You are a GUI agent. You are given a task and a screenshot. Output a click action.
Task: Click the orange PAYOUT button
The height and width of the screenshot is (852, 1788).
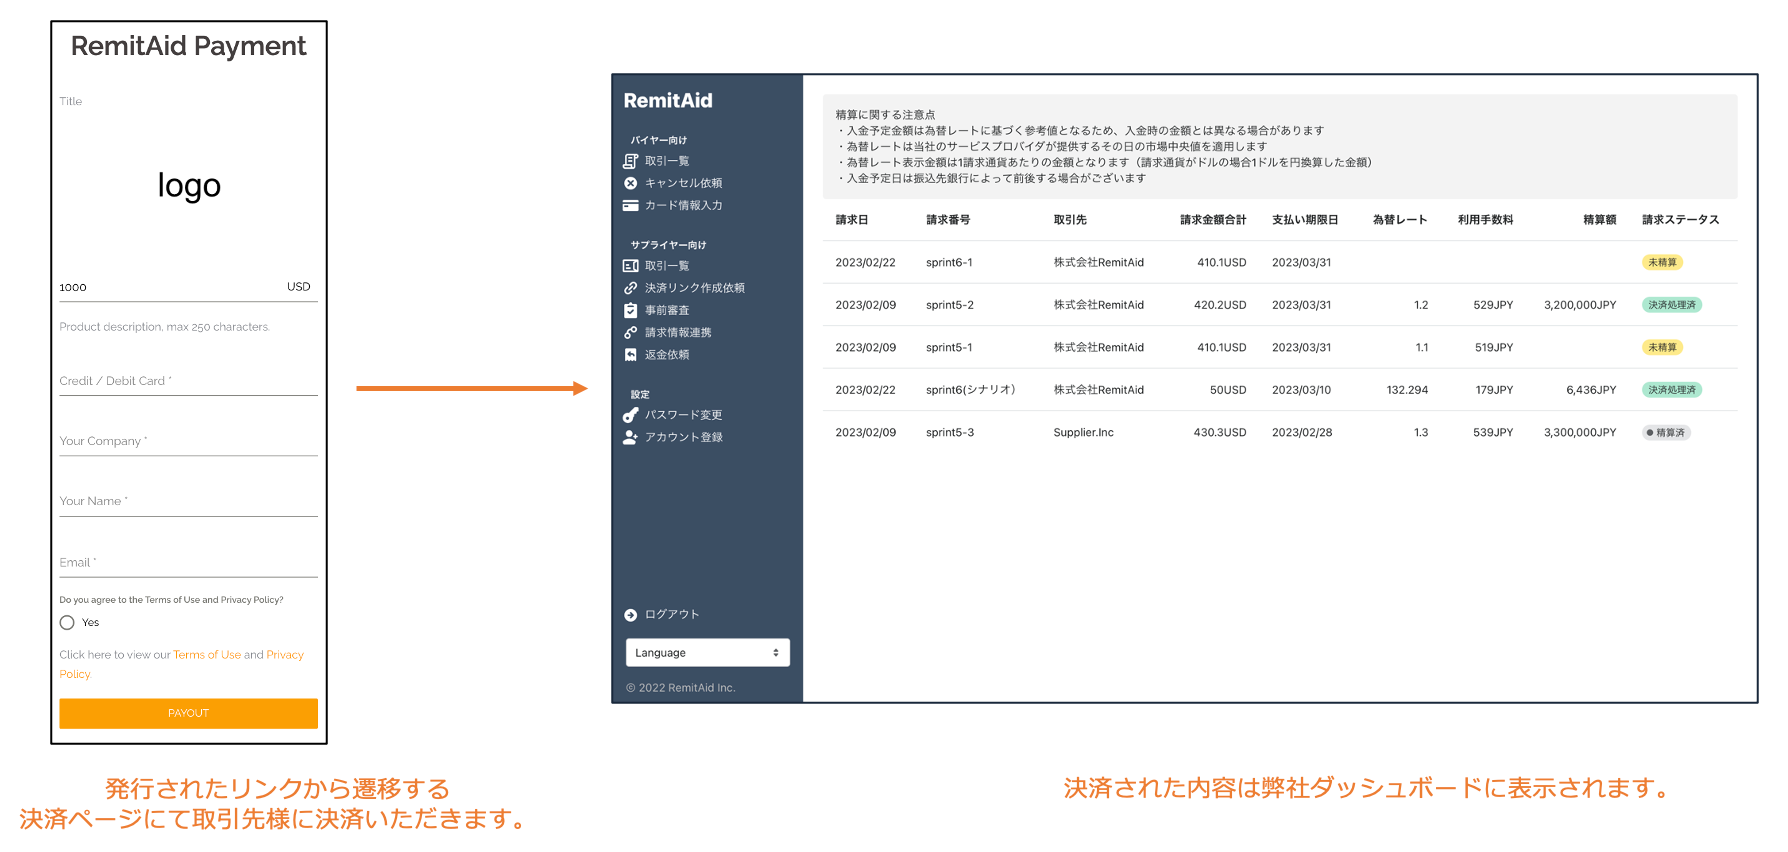click(x=188, y=713)
